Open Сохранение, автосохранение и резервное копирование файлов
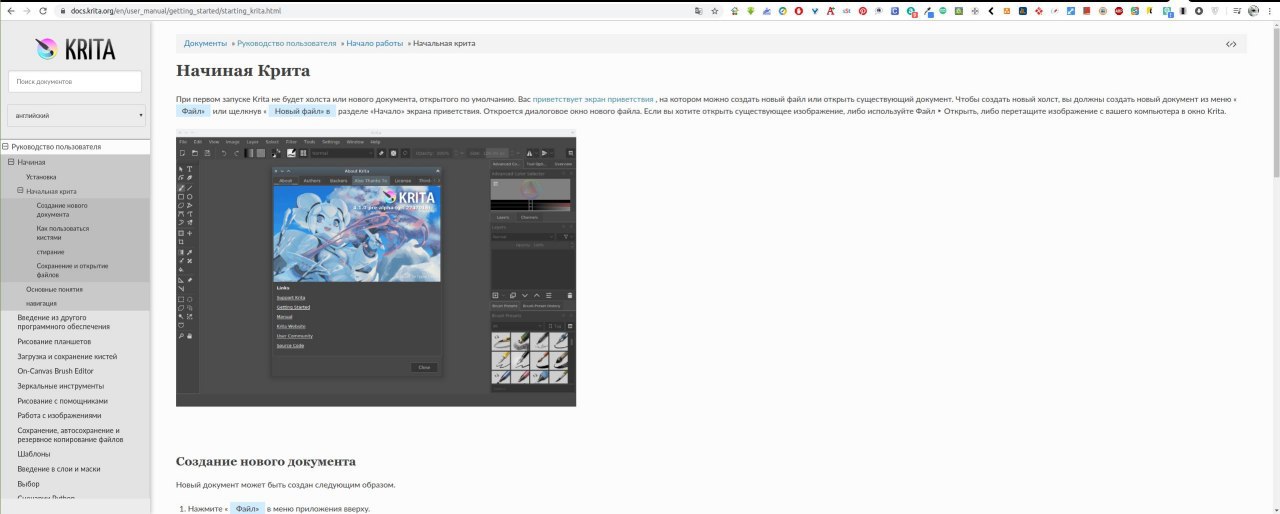Screen dimensions: 1280x514 tap(70, 434)
